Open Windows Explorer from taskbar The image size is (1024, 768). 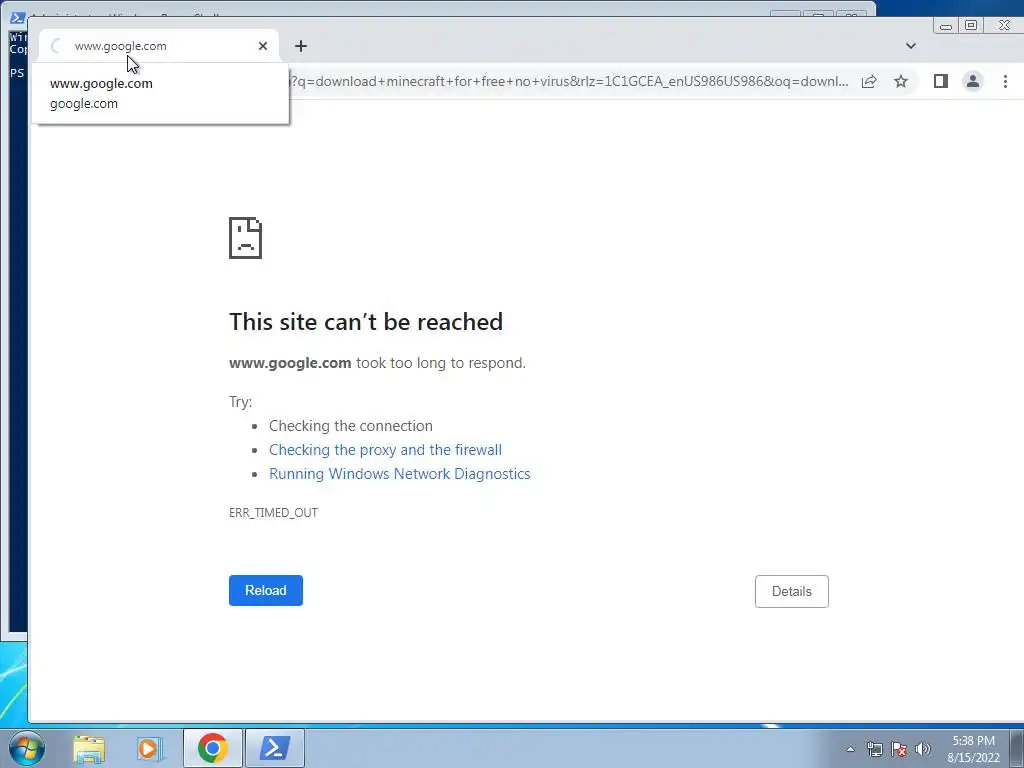(89, 748)
